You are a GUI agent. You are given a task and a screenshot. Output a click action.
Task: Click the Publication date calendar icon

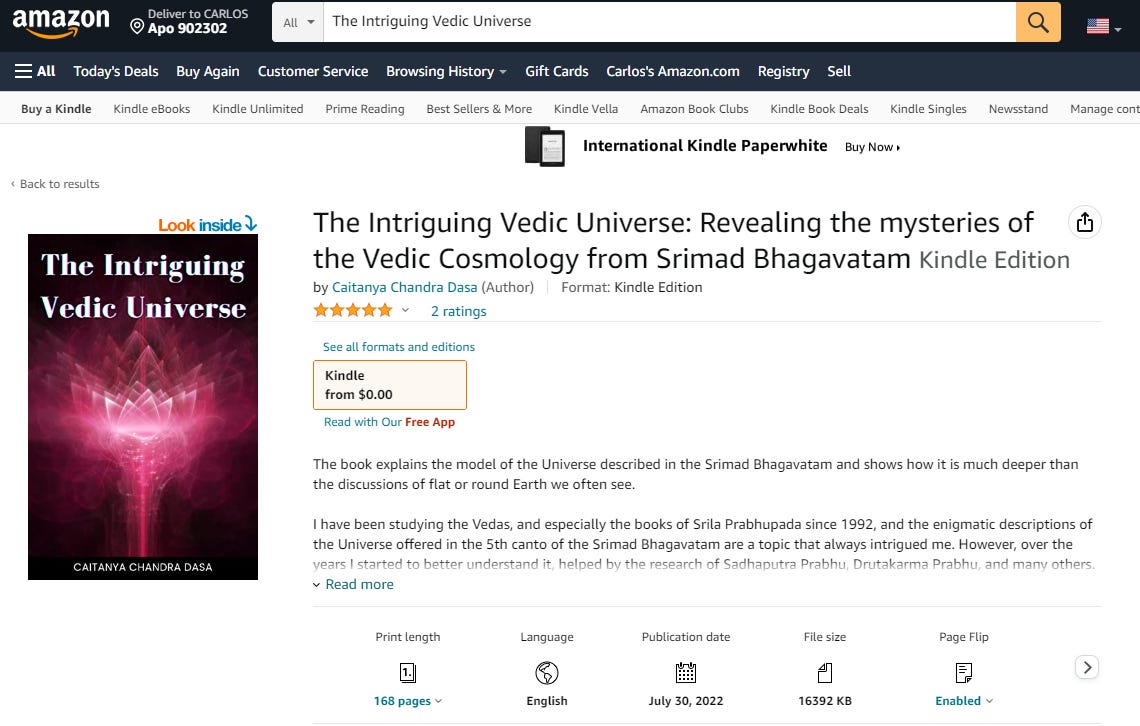(x=686, y=672)
